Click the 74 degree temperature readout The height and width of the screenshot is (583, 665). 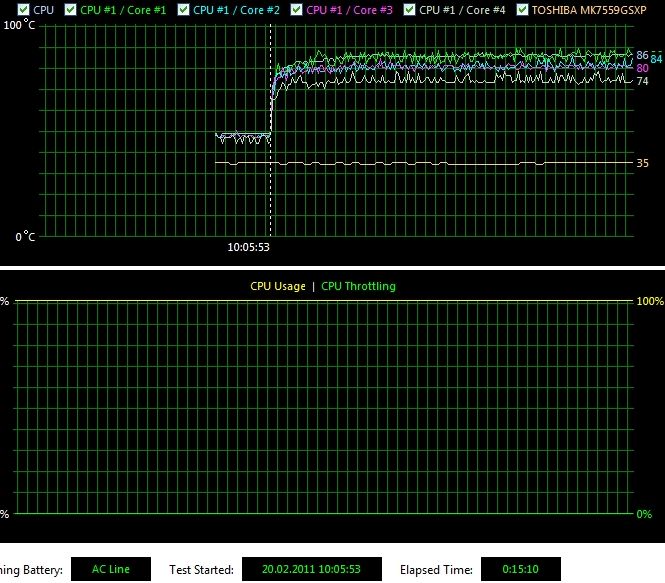[x=642, y=81]
